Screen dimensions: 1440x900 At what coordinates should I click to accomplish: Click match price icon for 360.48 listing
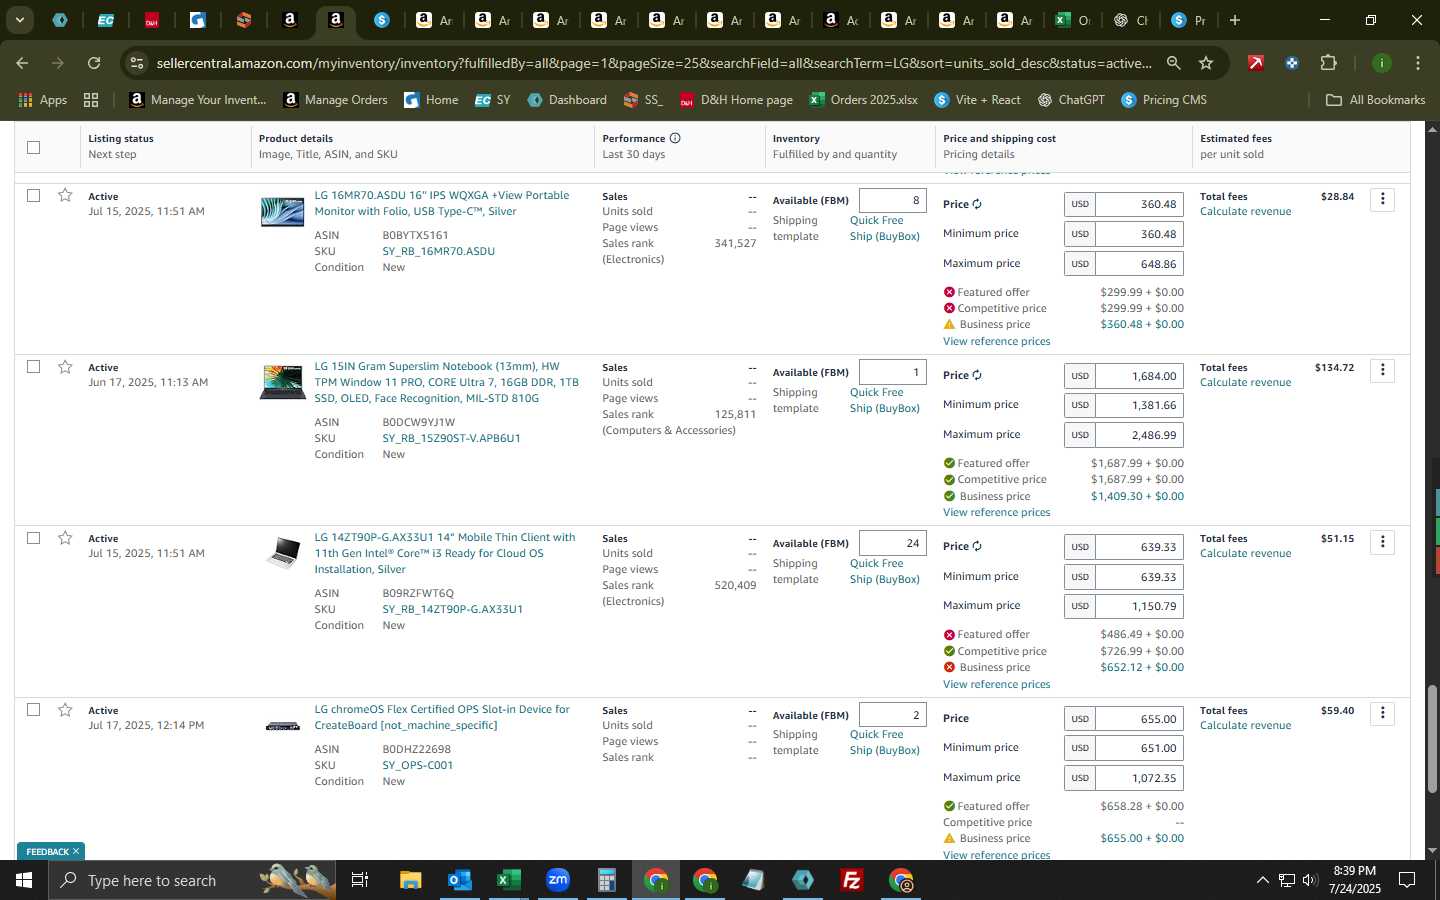[977, 204]
